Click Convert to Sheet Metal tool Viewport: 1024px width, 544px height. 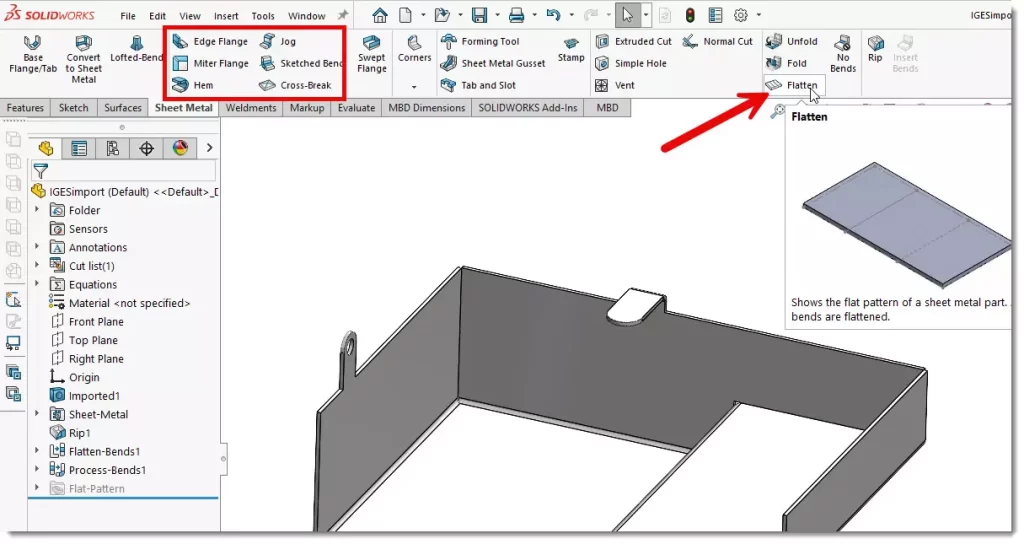pyautogui.click(x=84, y=59)
